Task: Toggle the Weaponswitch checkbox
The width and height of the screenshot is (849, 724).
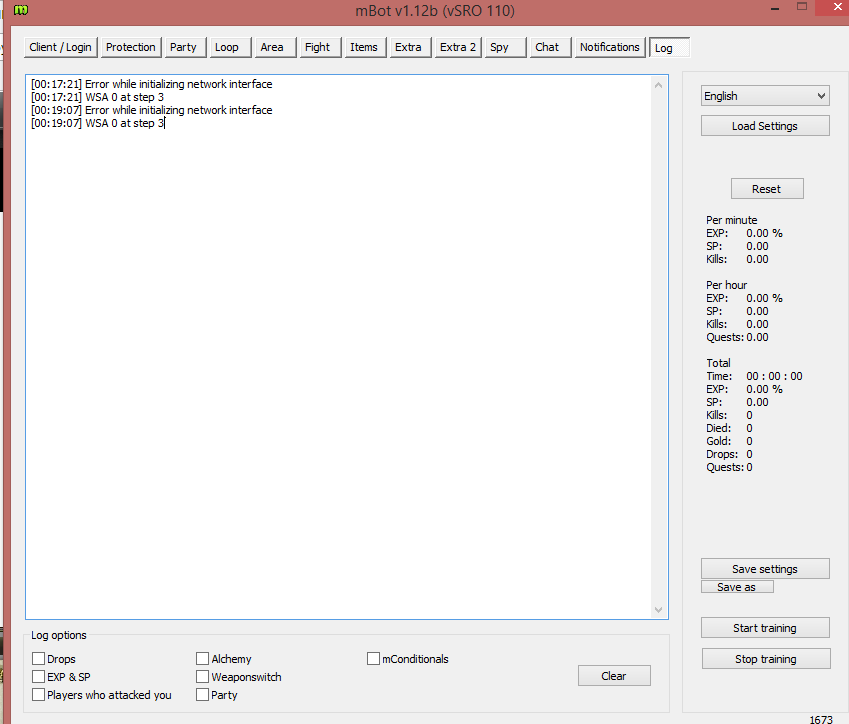Action: tap(203, 676)
